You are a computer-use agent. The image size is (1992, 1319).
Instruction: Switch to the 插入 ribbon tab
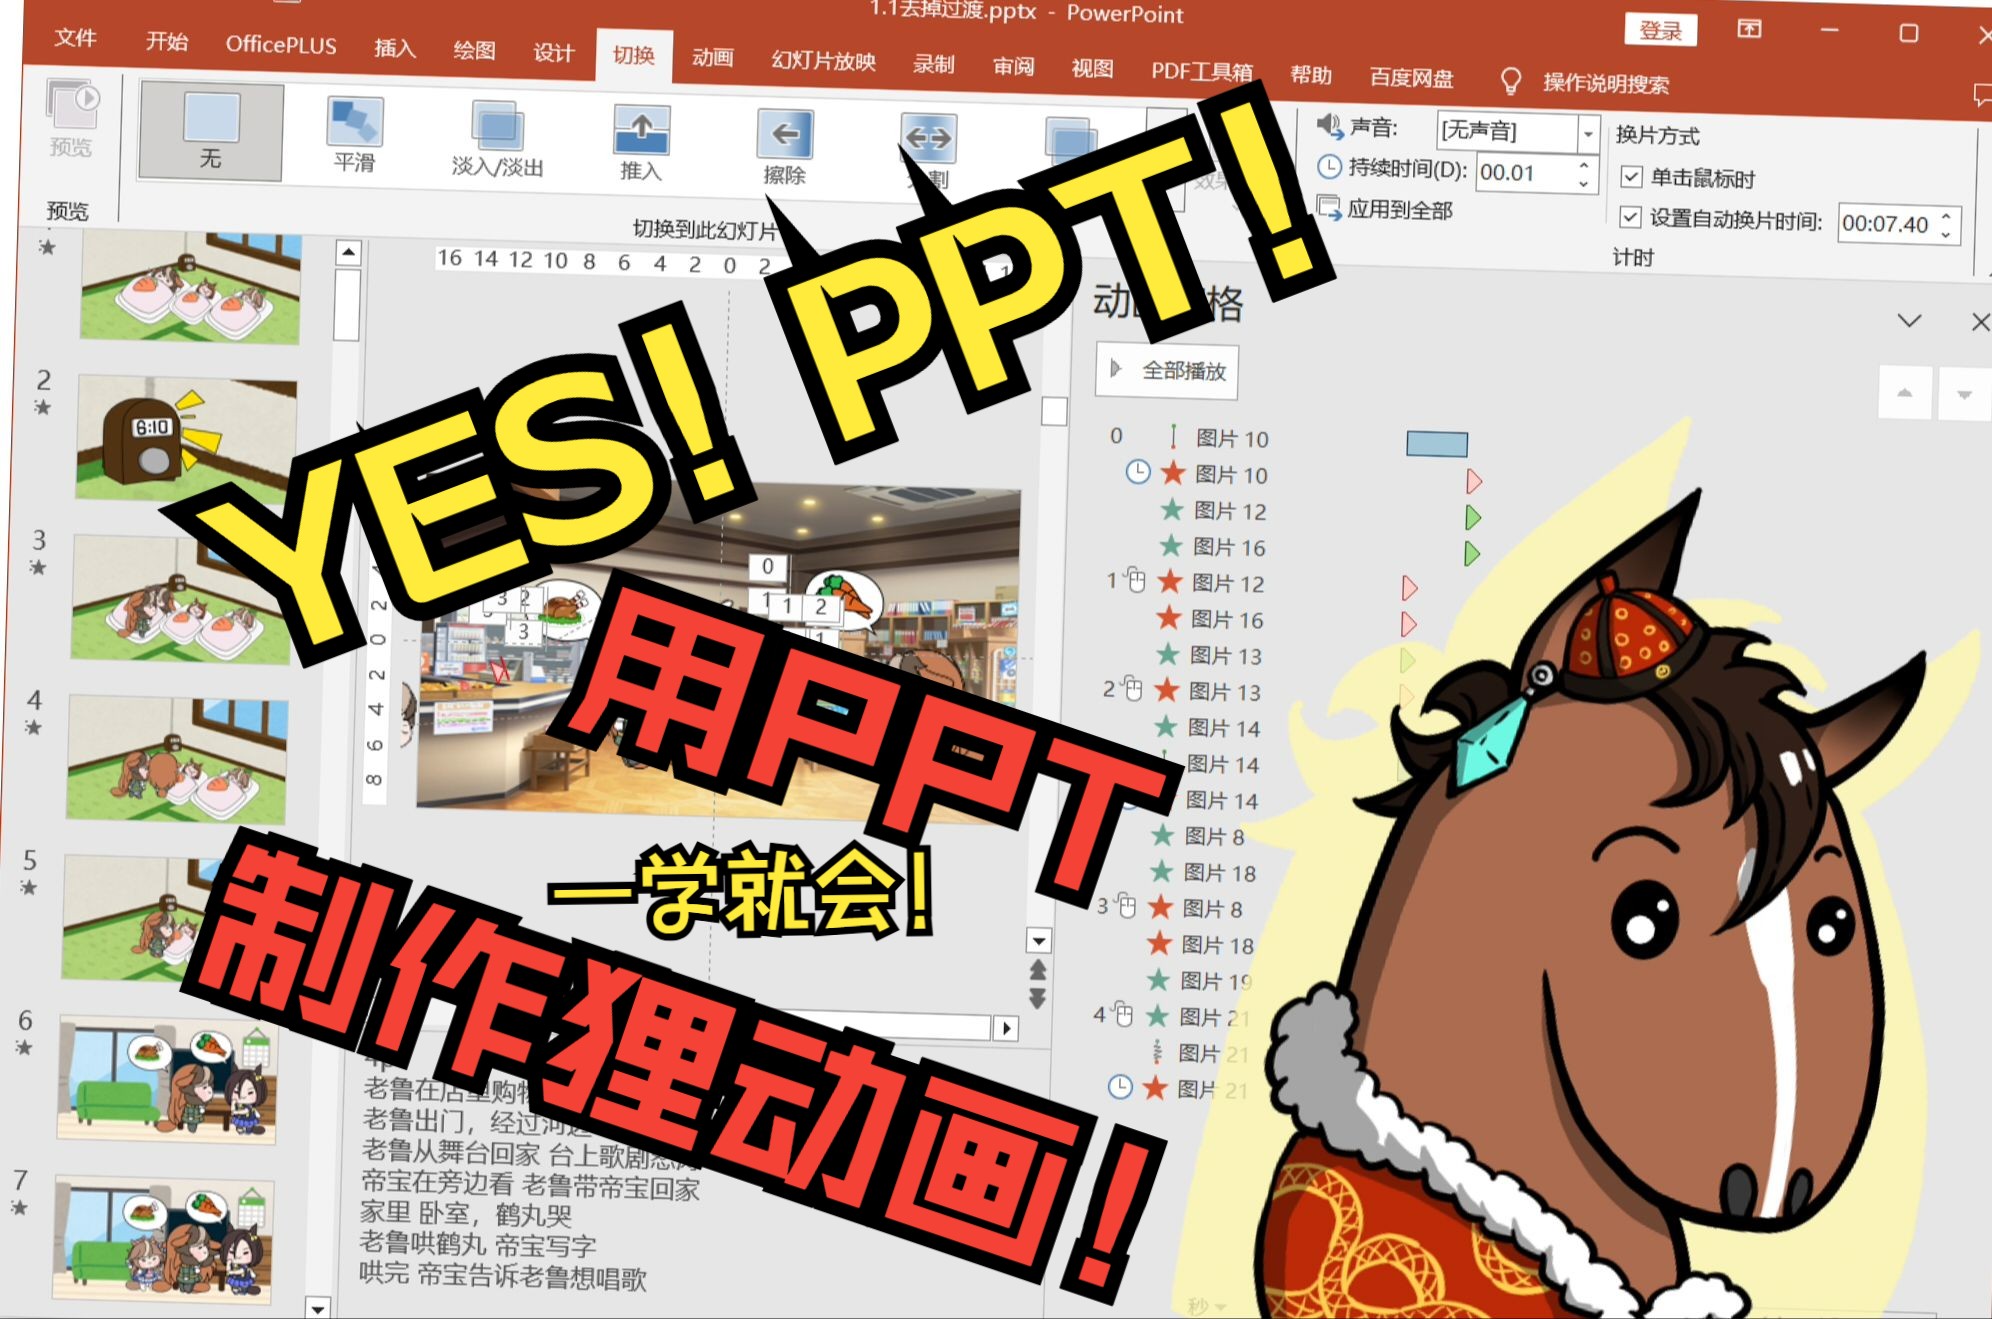394,48
